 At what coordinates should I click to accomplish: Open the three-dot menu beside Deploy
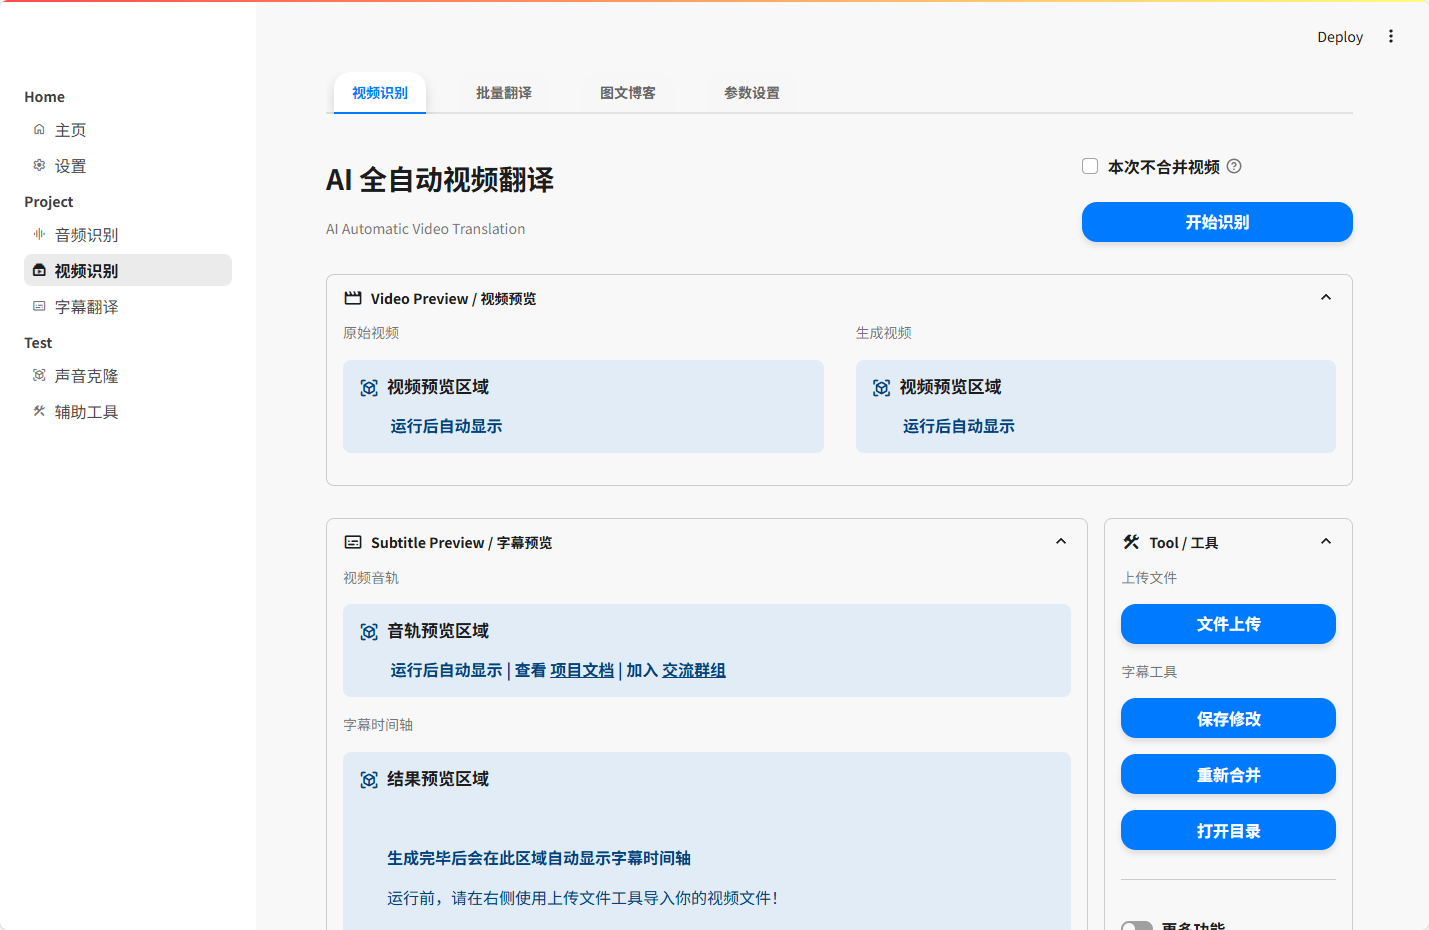point(1390,37)
